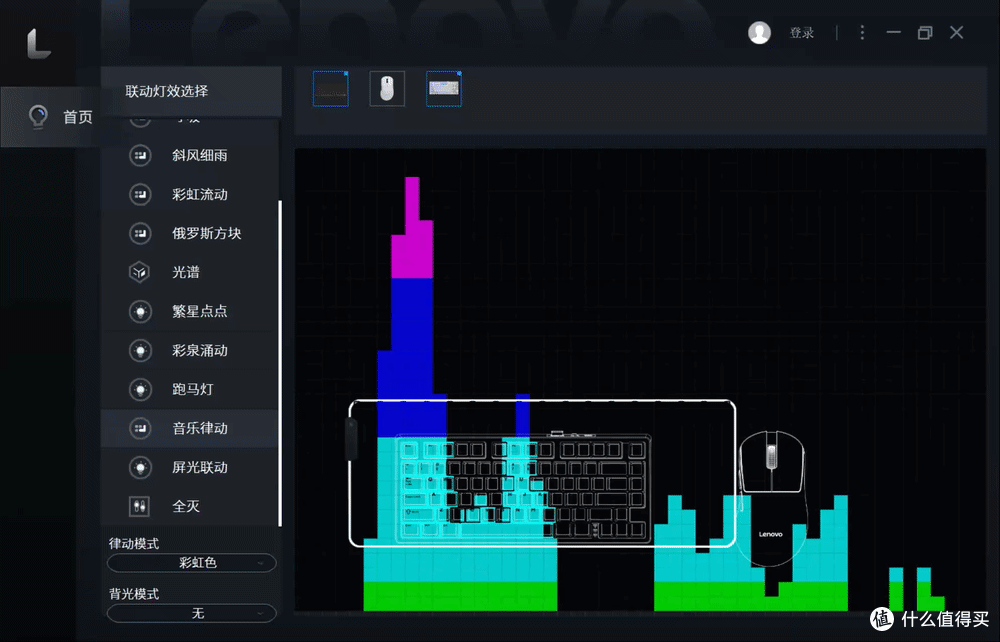Viewport: 1000px width, 642px height.
Task: Minimize the Lenovo lighting window
Action: [x=893, y=33]
